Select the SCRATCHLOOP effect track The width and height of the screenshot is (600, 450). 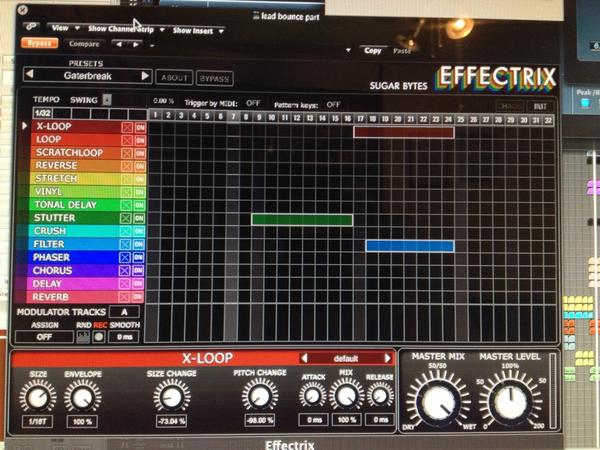pyautogui.click(x=69, y=153)
